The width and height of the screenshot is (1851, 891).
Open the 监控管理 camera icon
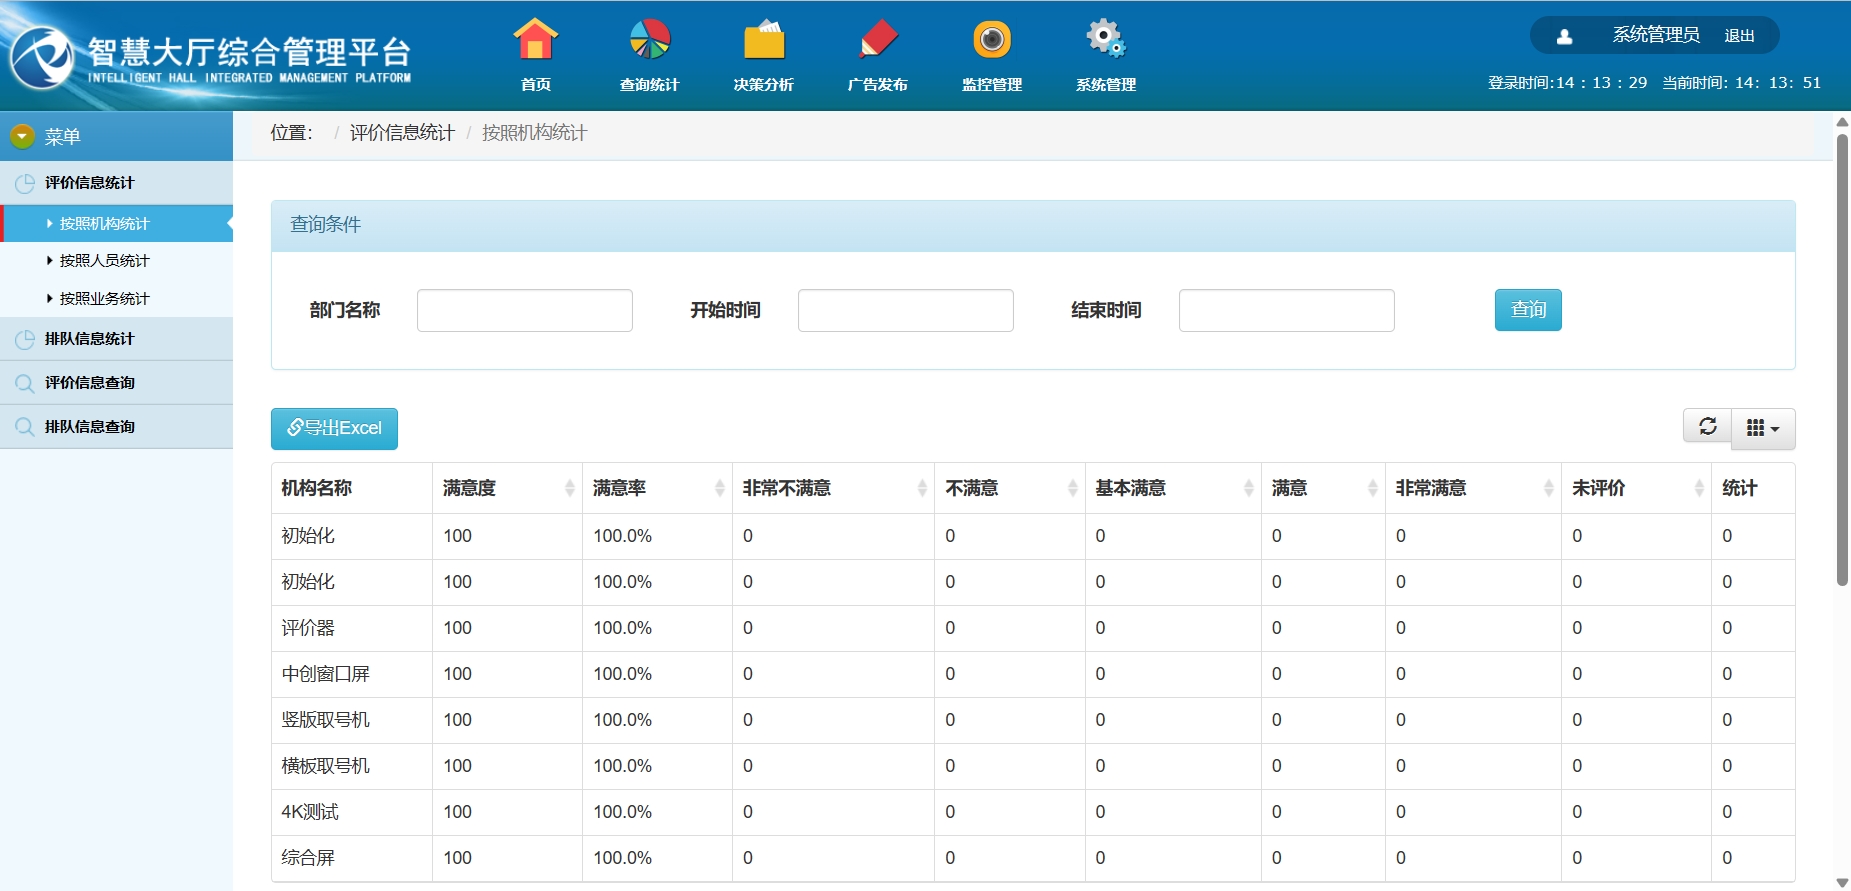click(992, 40)
